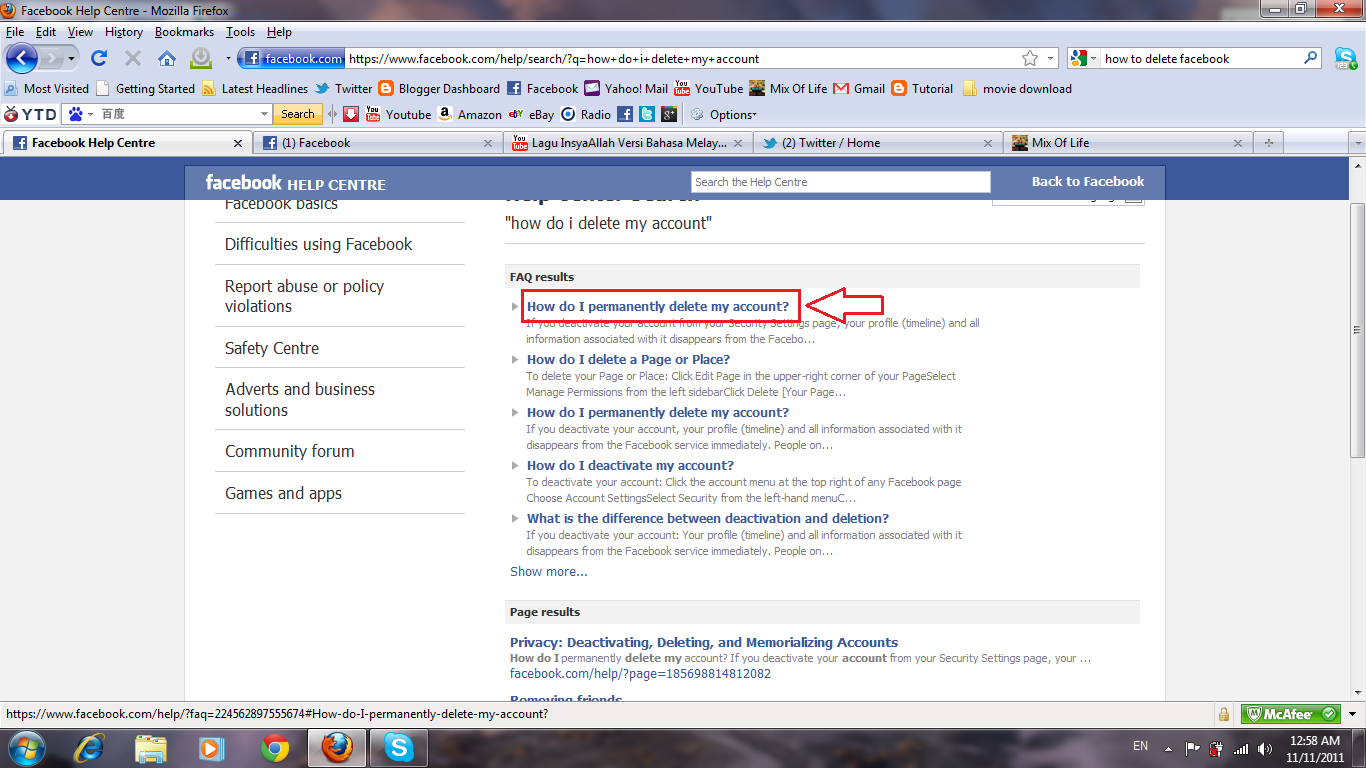This screenshot has height=768, width=1366.
Task: Click the padlock icon in the status bar
Action: (1223, 714)
